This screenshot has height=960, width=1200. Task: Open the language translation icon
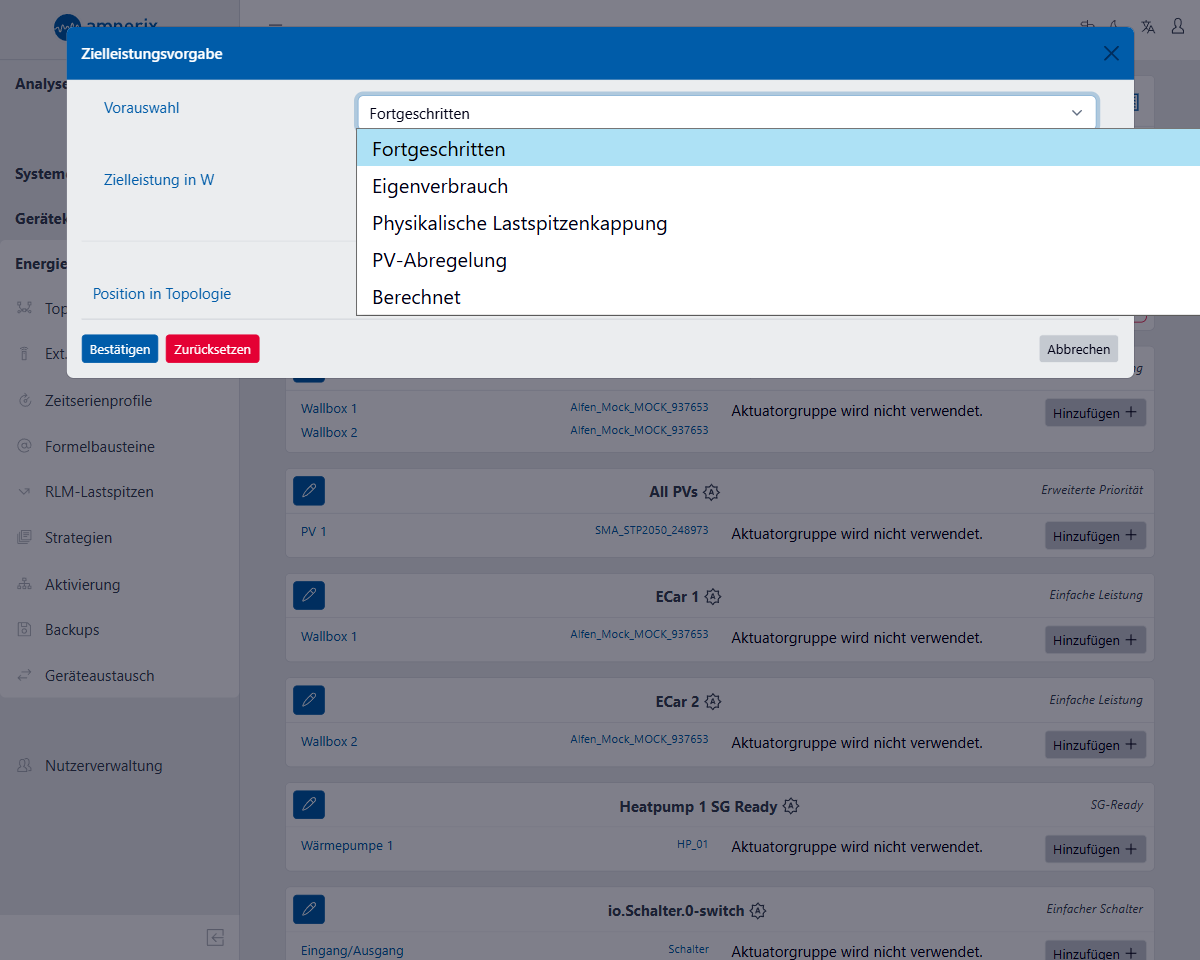point(1148,27)
